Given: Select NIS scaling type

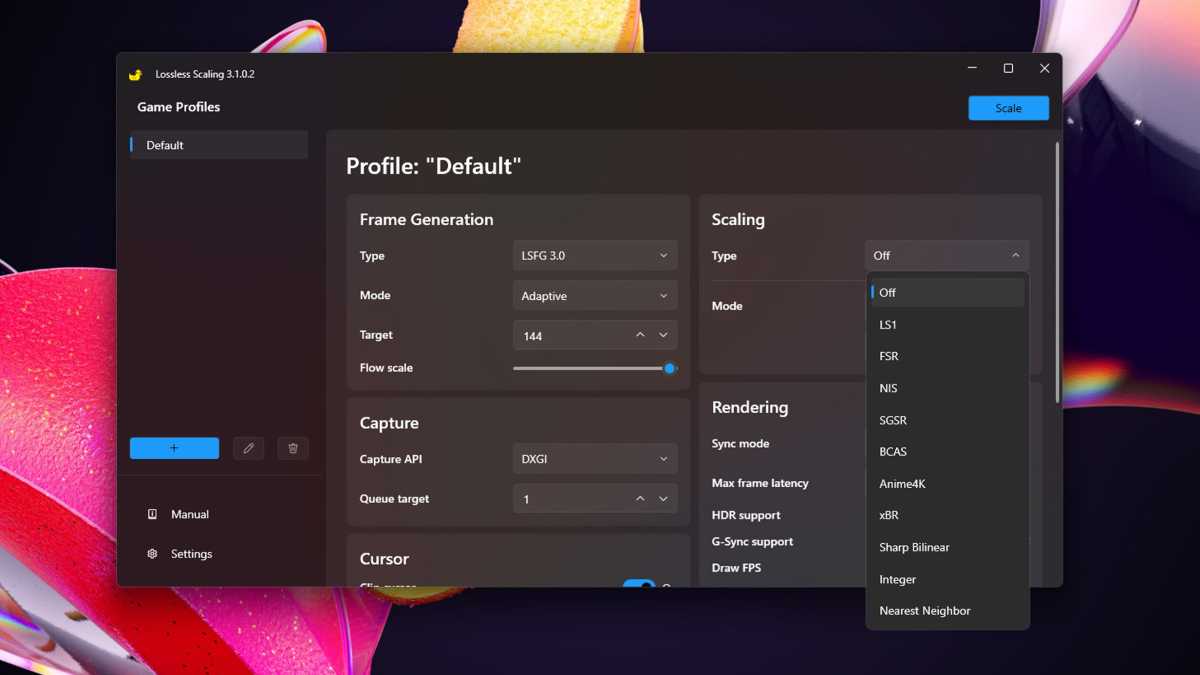Looking at the screenshot, I should pyautogui.click(x=947, y=388).
